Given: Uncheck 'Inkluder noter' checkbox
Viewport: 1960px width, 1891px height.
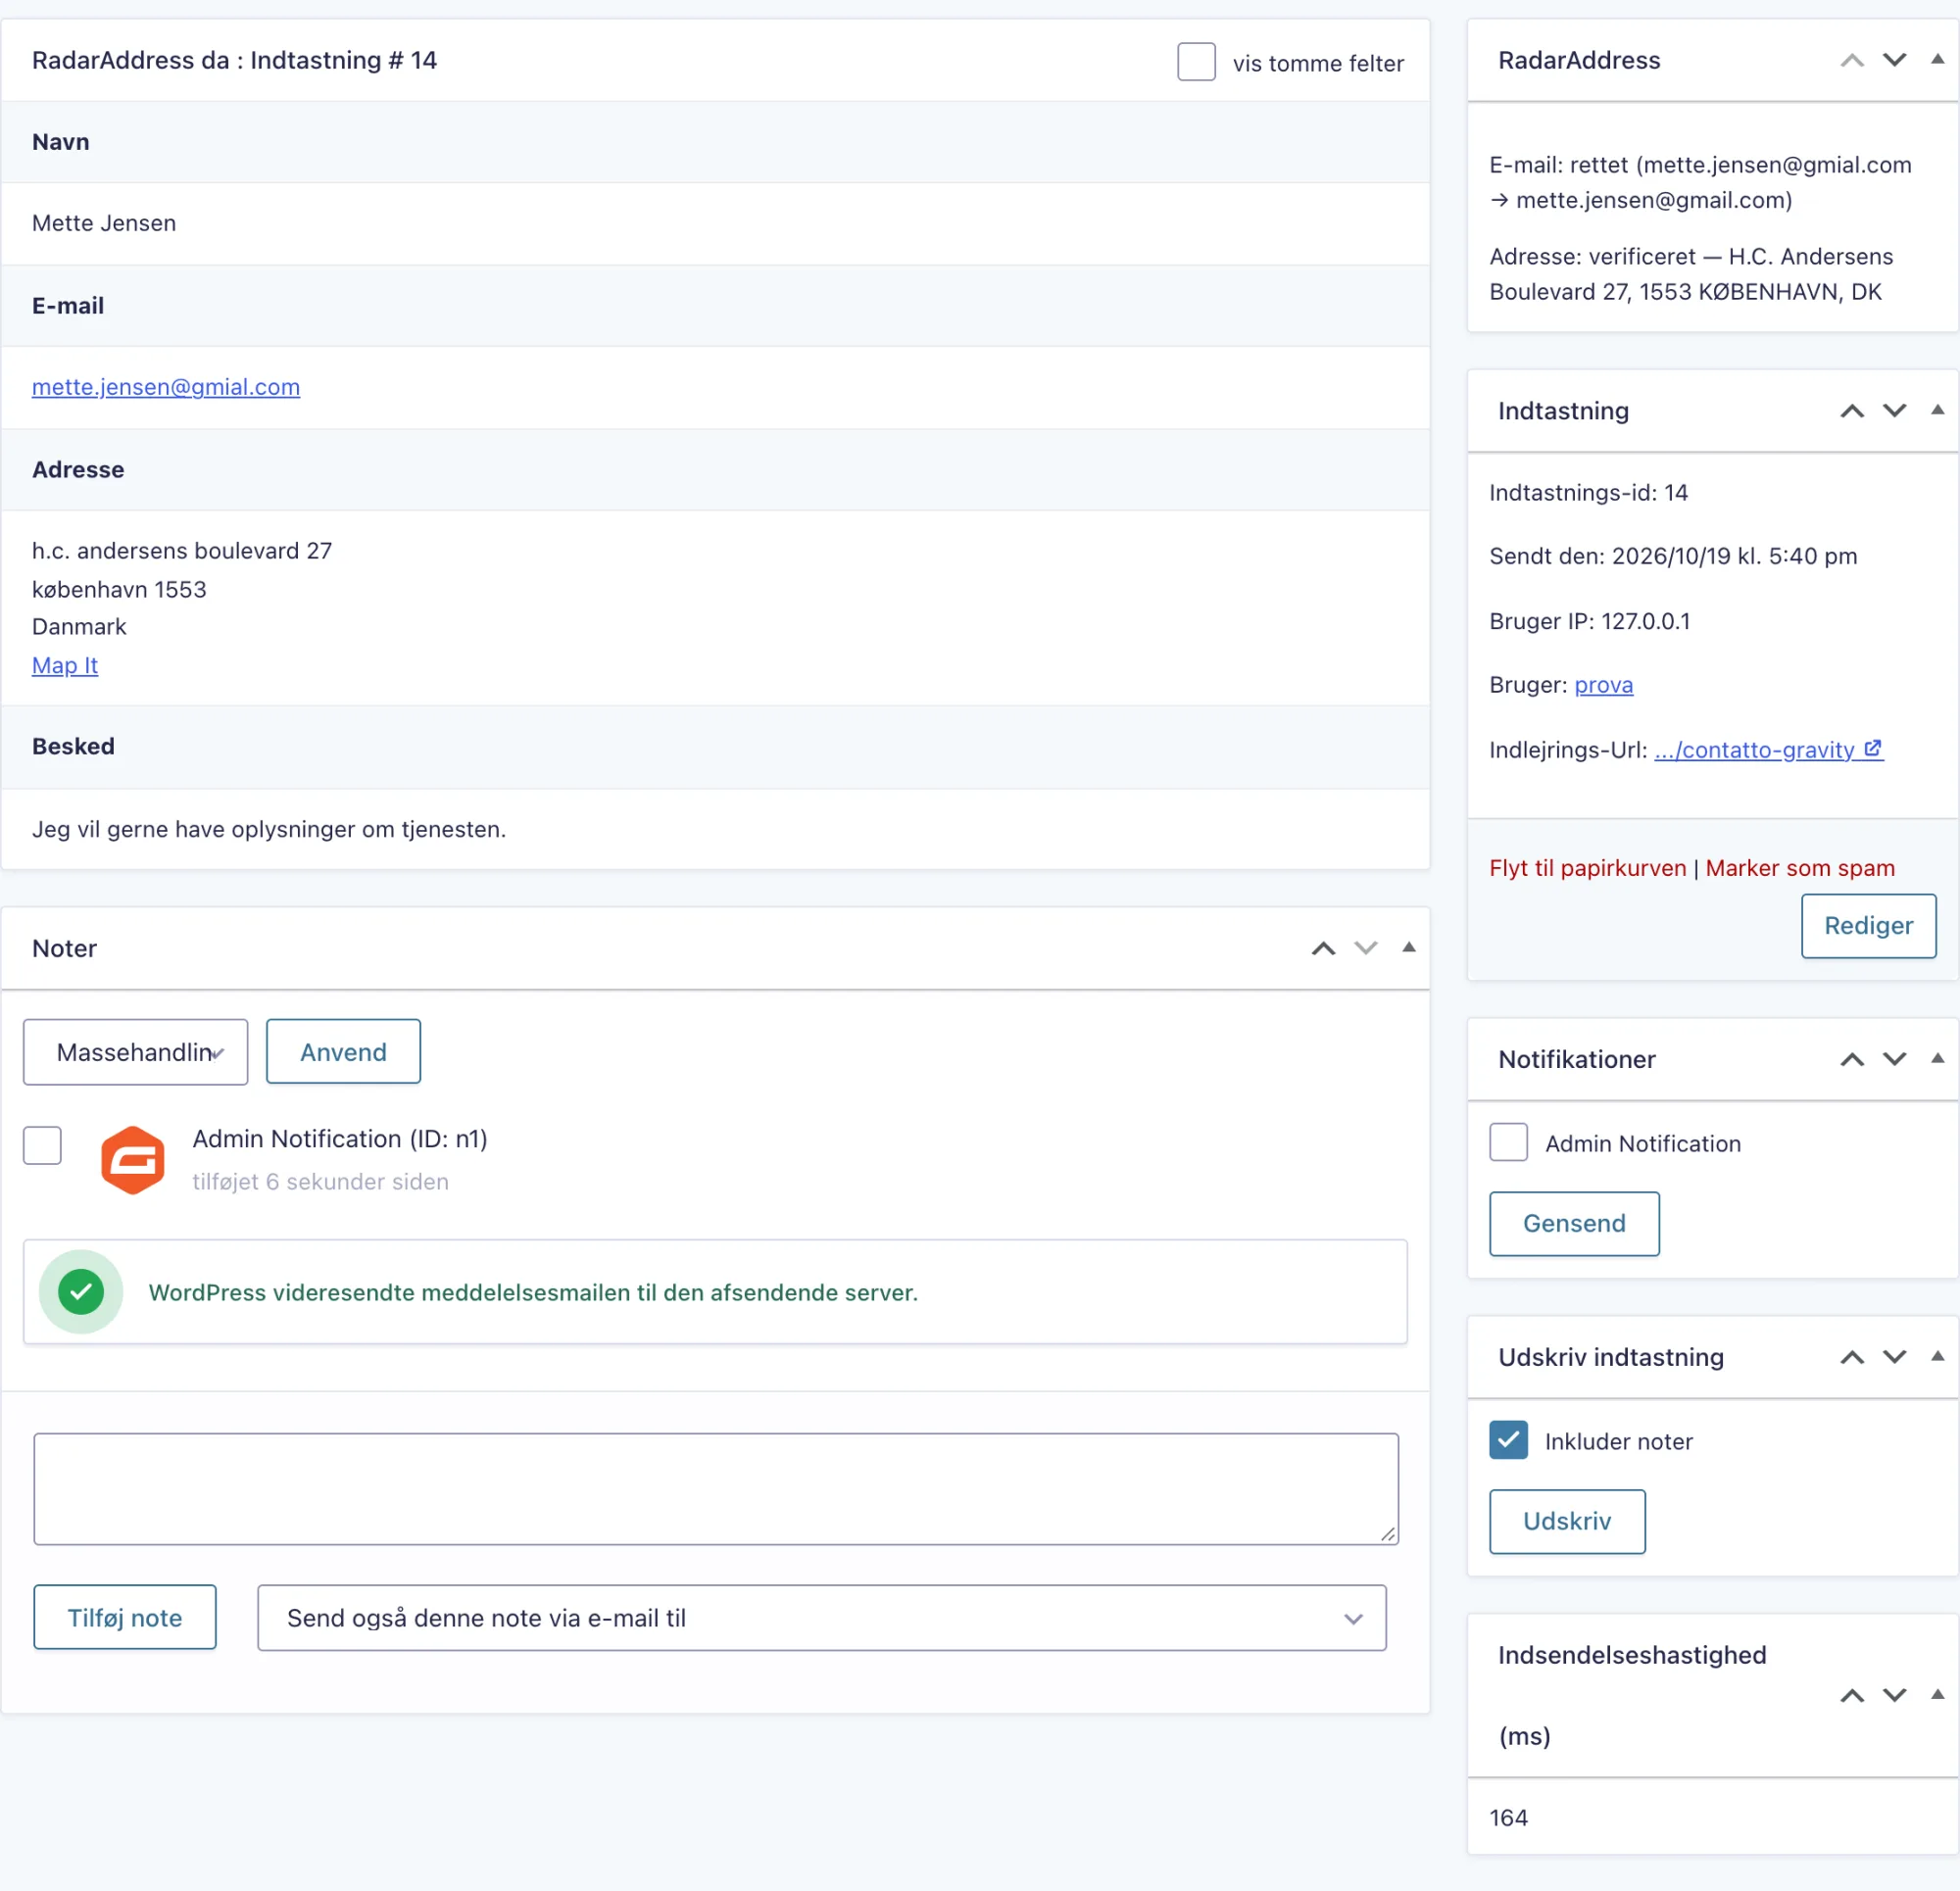Looking at the screenshot, I should point(1508,1440).
